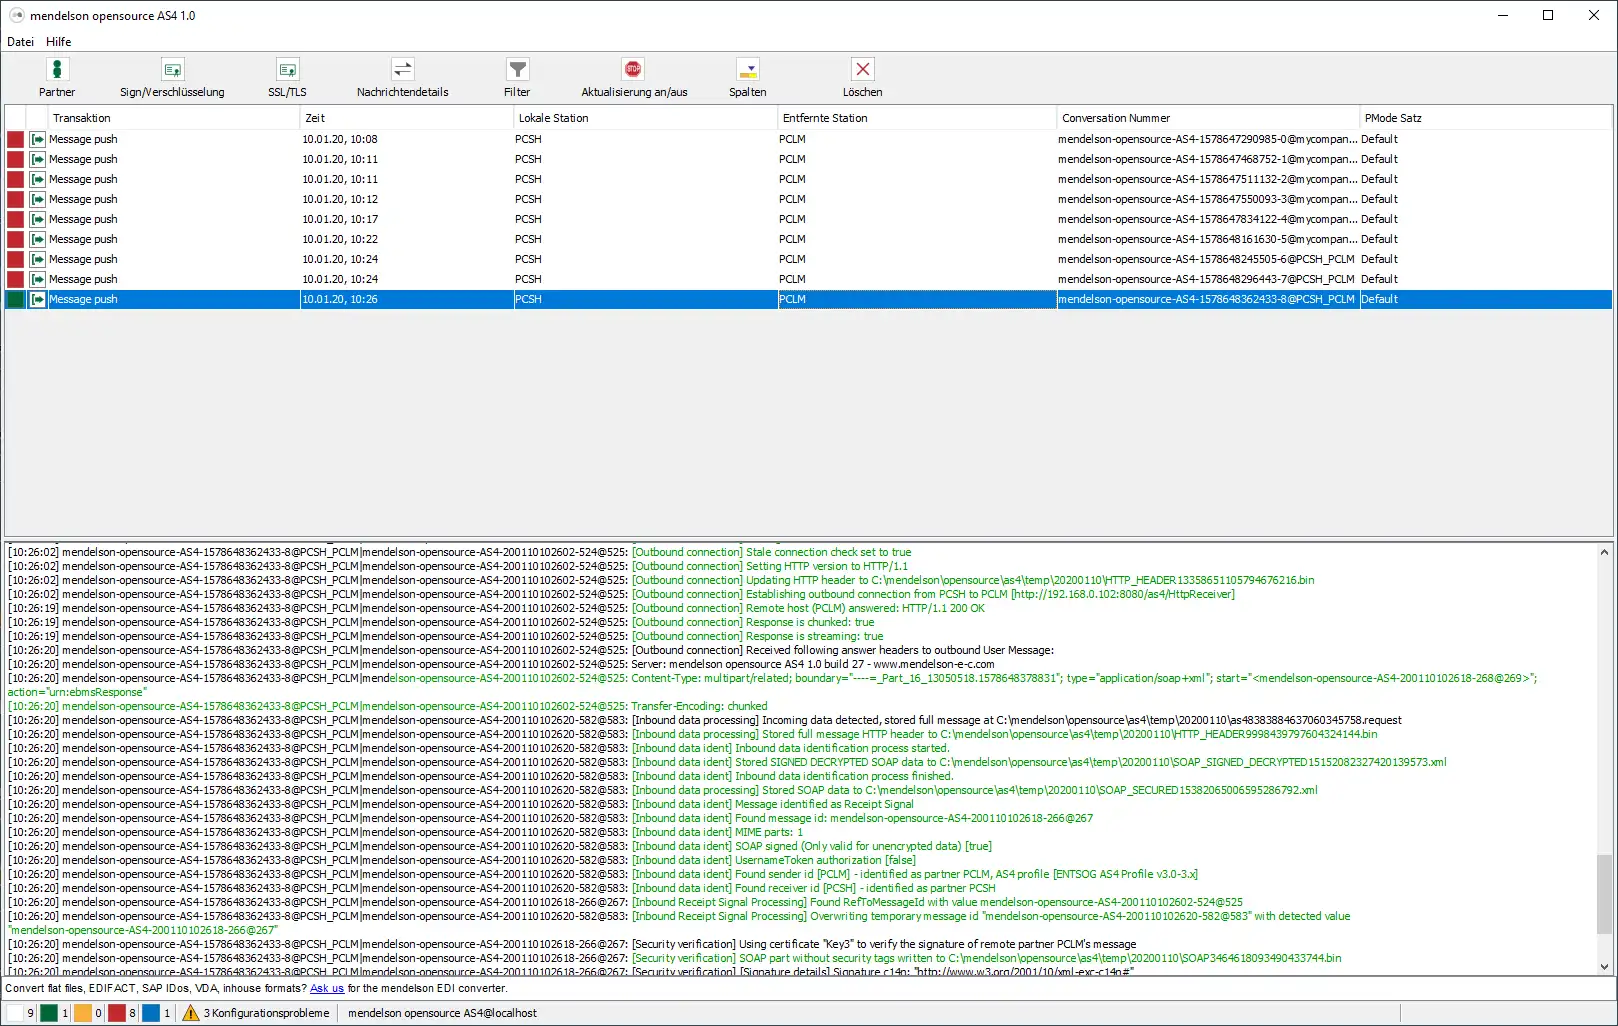Image resolution: width=1618 pixels, height=1026 pixels.
Task: Select conversation number ending 122-4@mycompan
Action: coord(1208,219)
